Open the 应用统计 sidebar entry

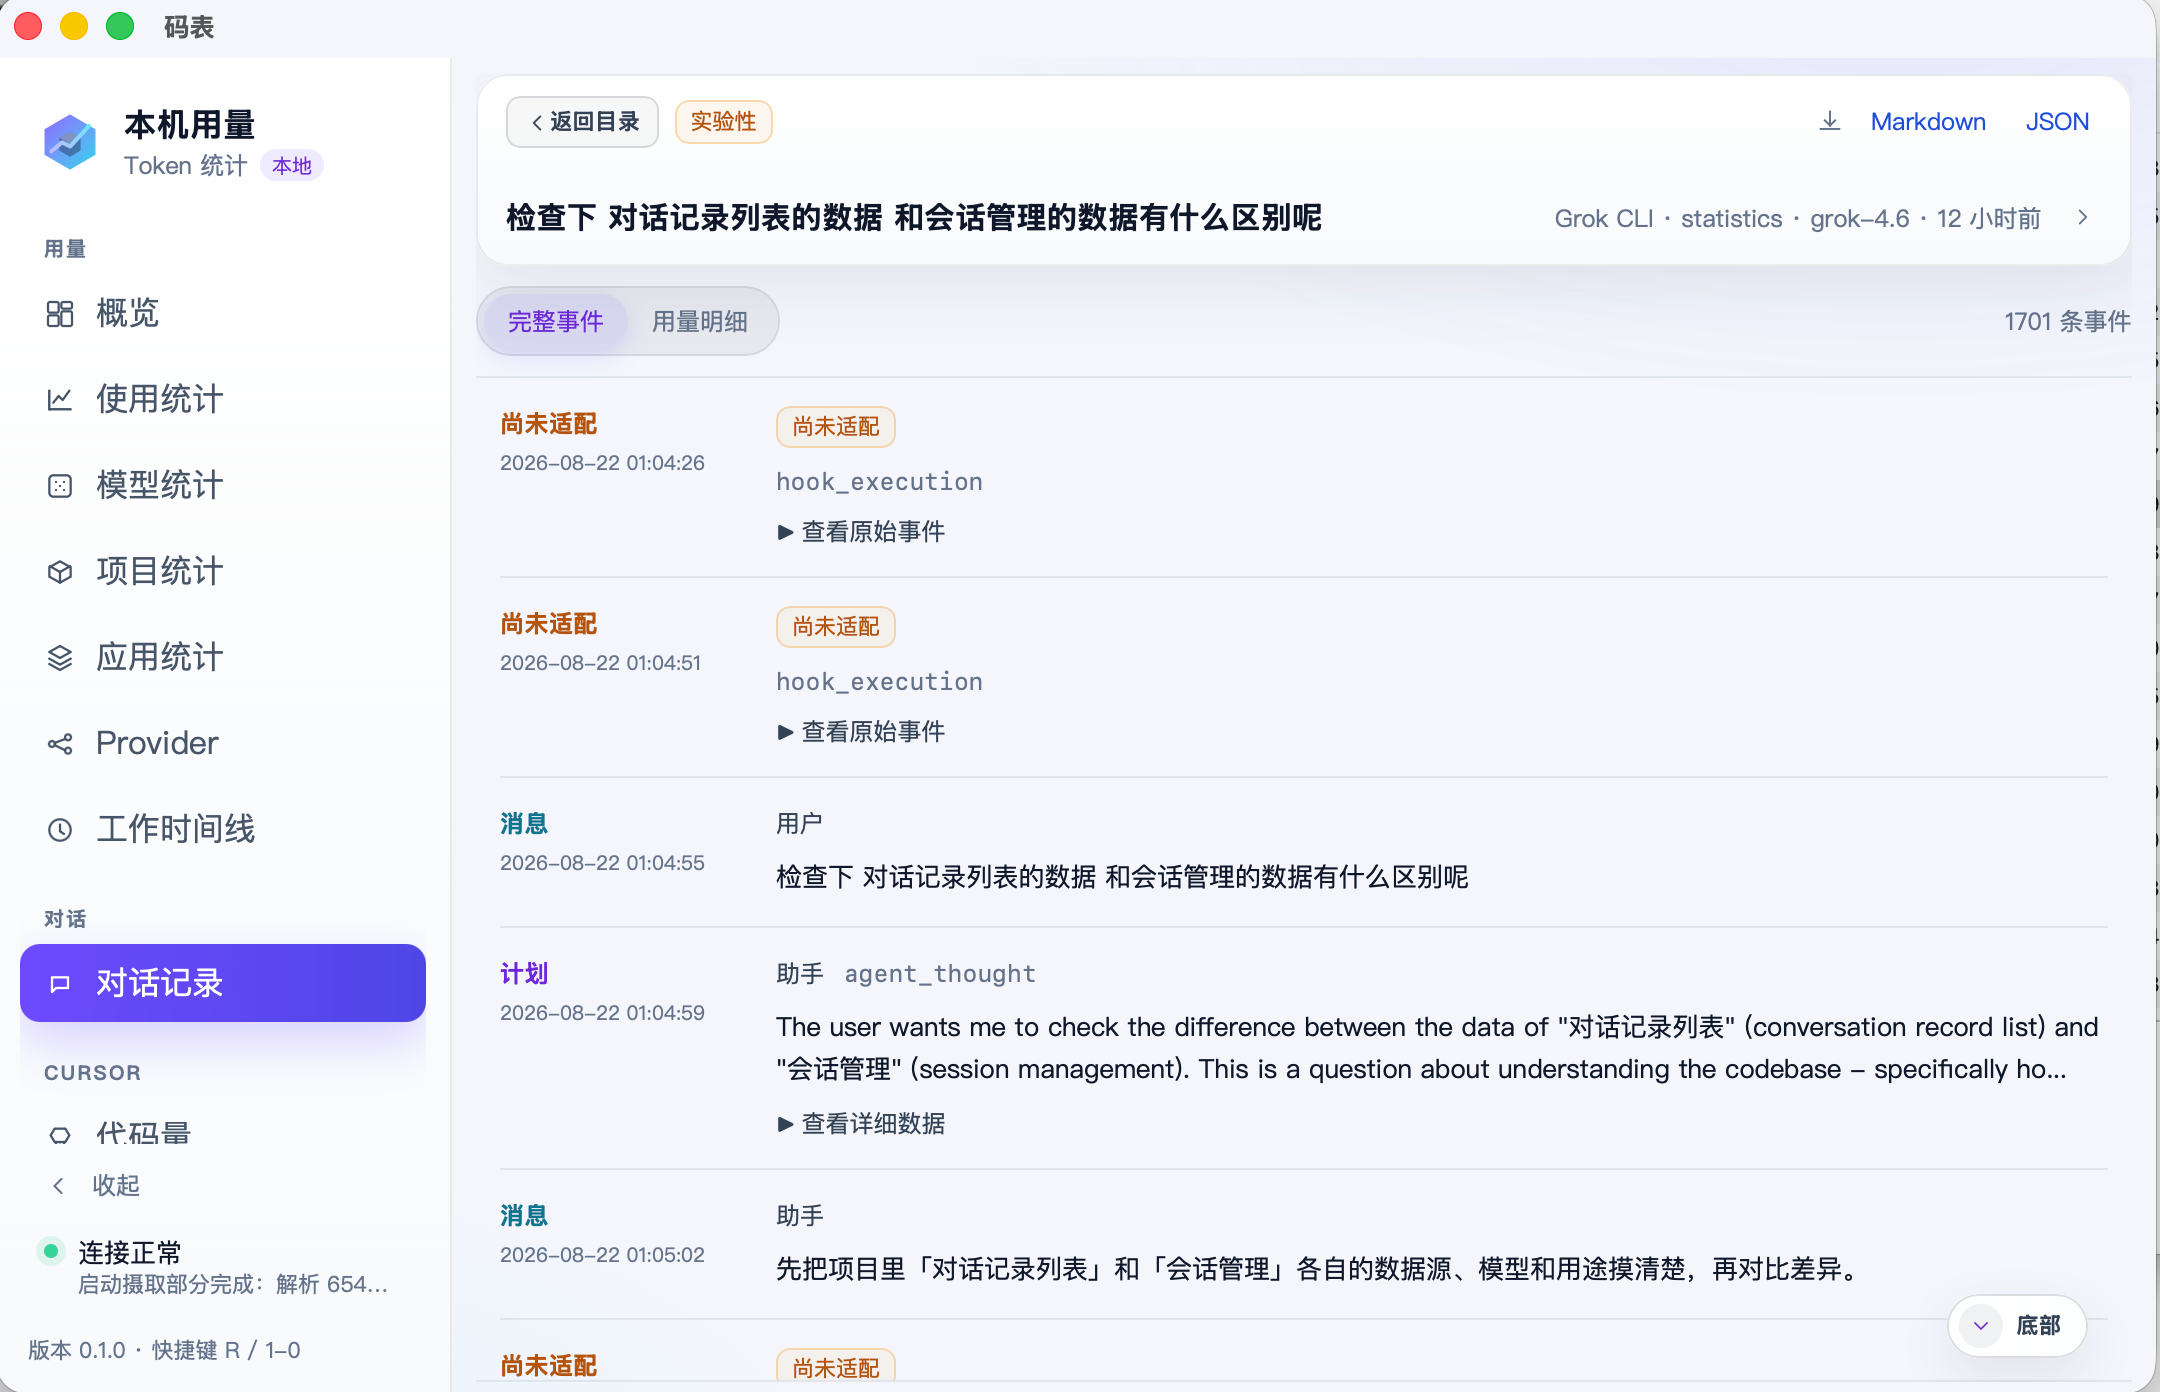coord(223,658)
